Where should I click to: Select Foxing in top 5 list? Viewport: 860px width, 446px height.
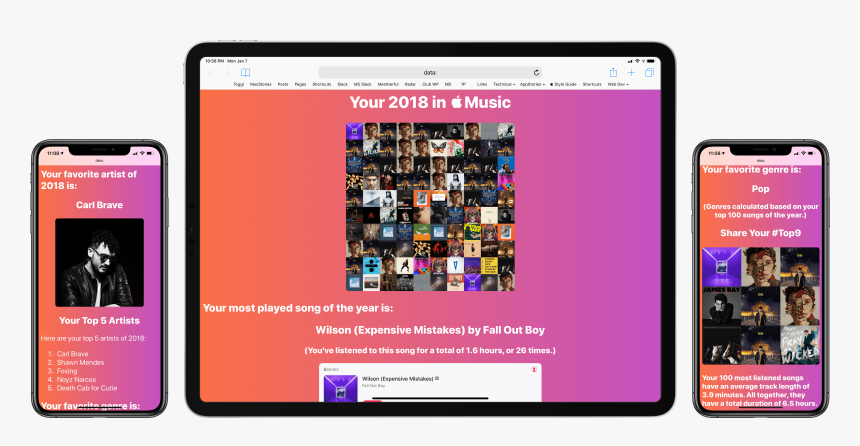(x=67, y=371)
